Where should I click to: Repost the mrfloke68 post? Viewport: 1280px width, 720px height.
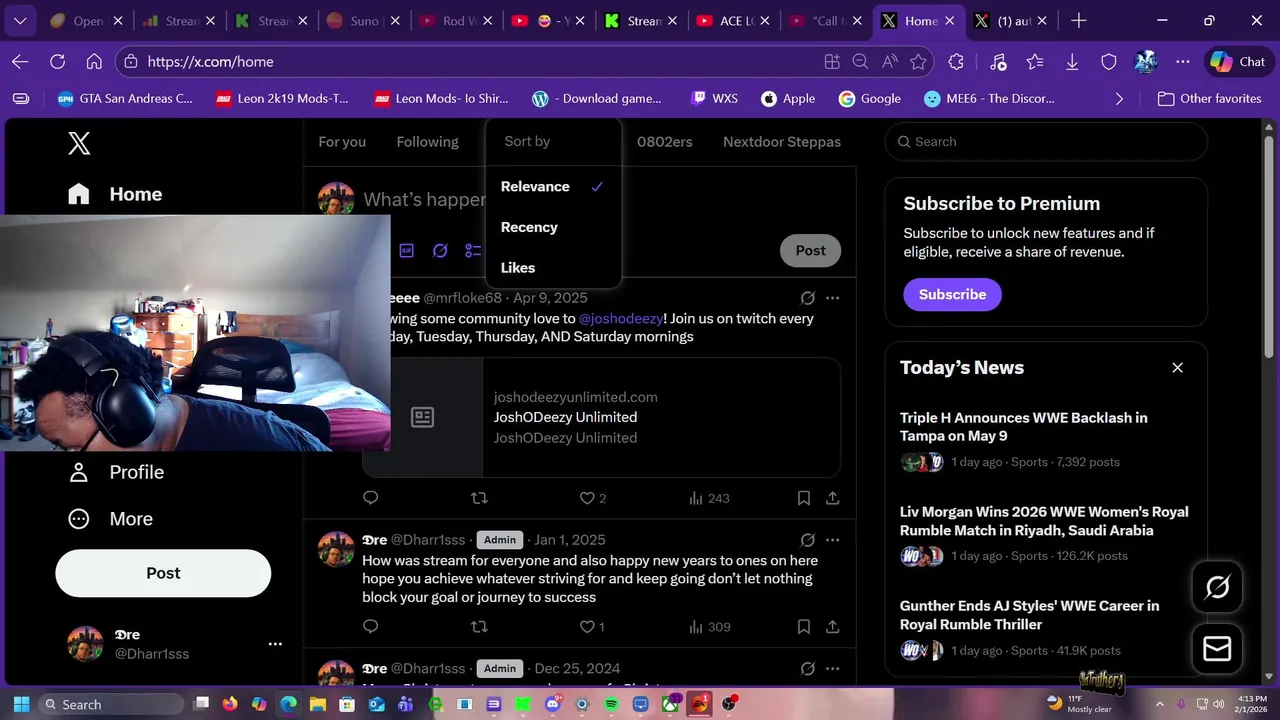[x=479, y=498]
